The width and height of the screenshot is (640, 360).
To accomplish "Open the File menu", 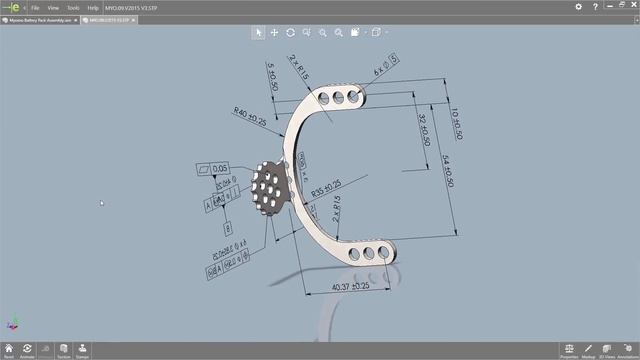I will [35, 8].
